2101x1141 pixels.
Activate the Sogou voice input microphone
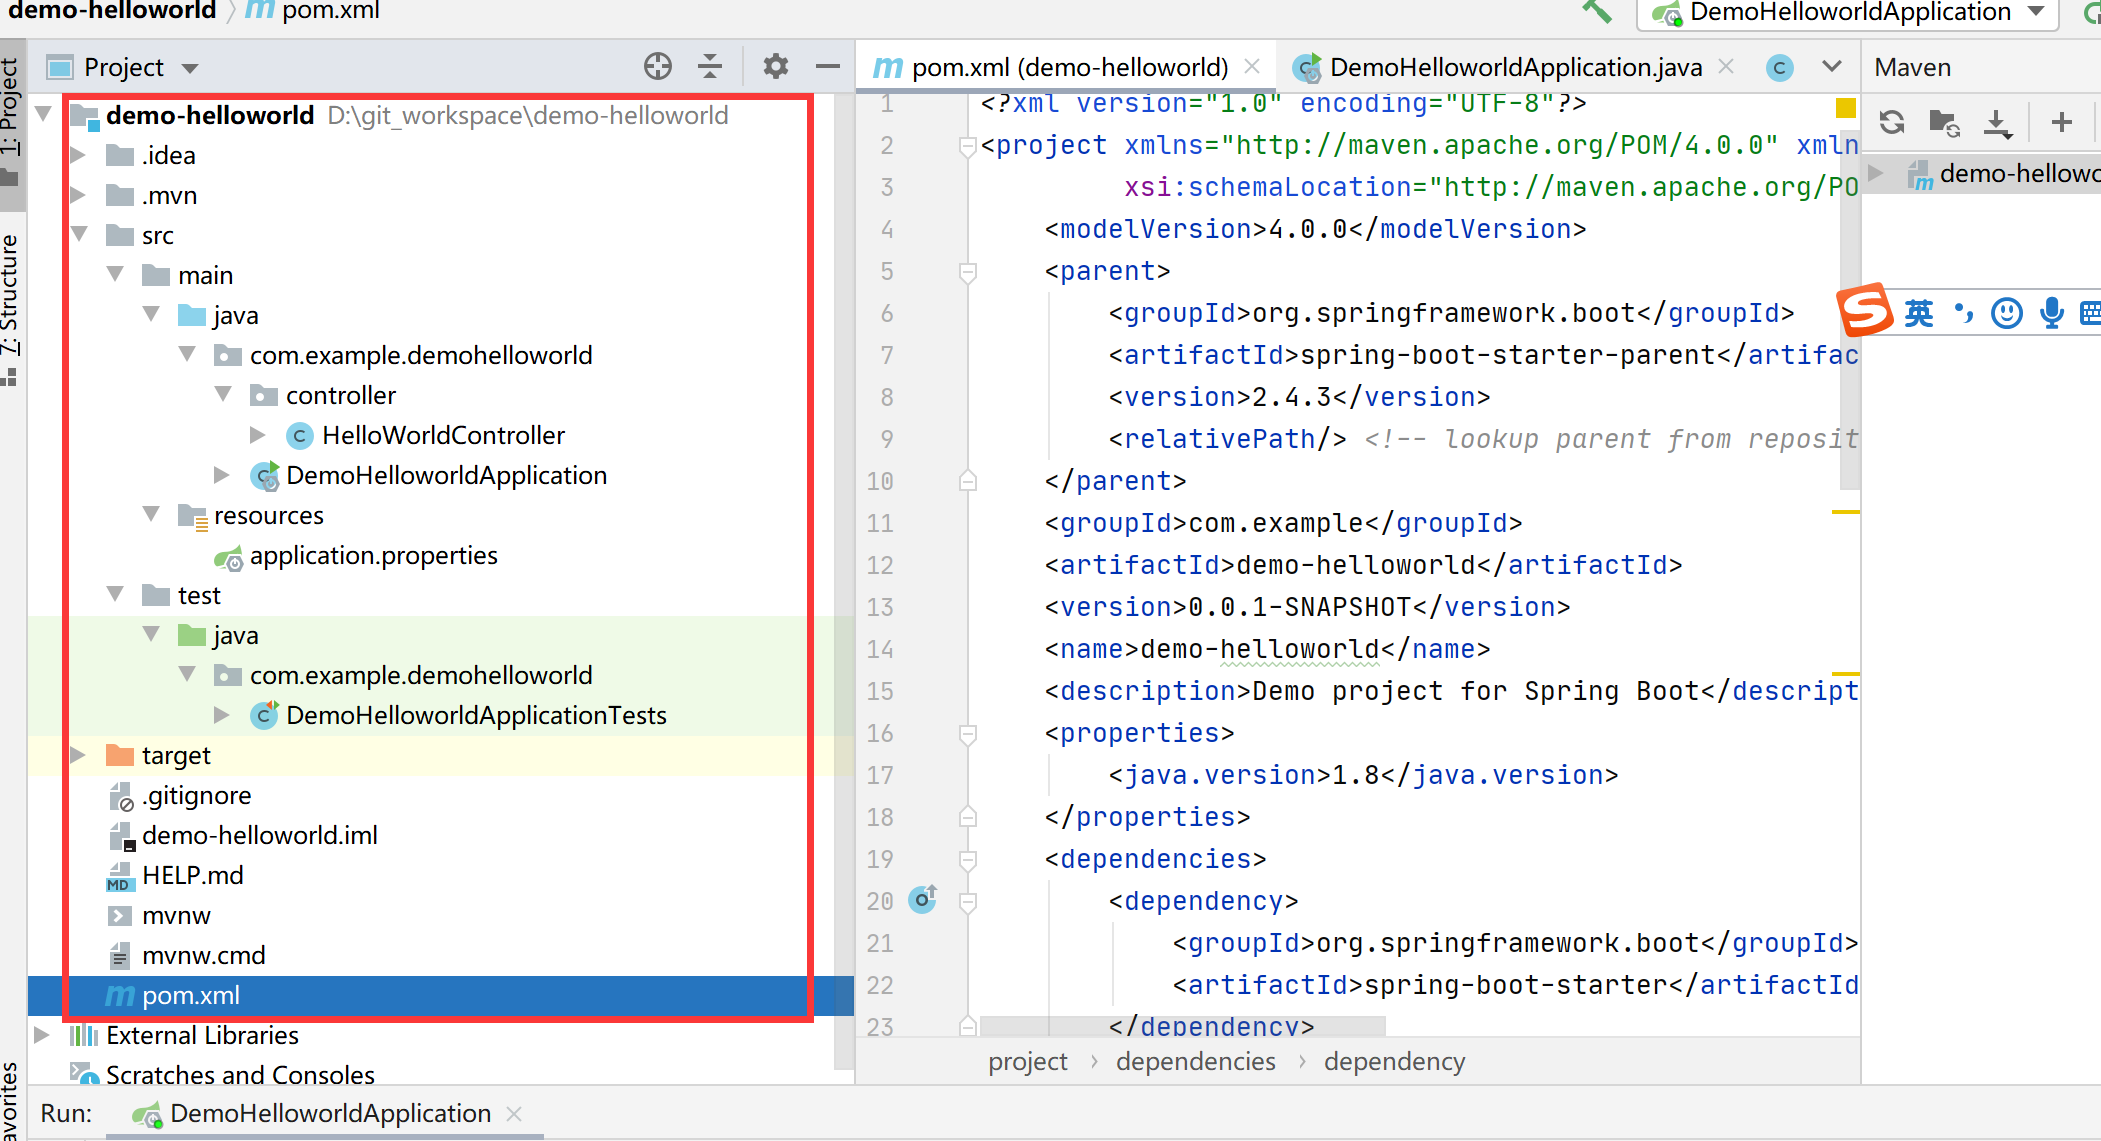(x=2053, y=312)
